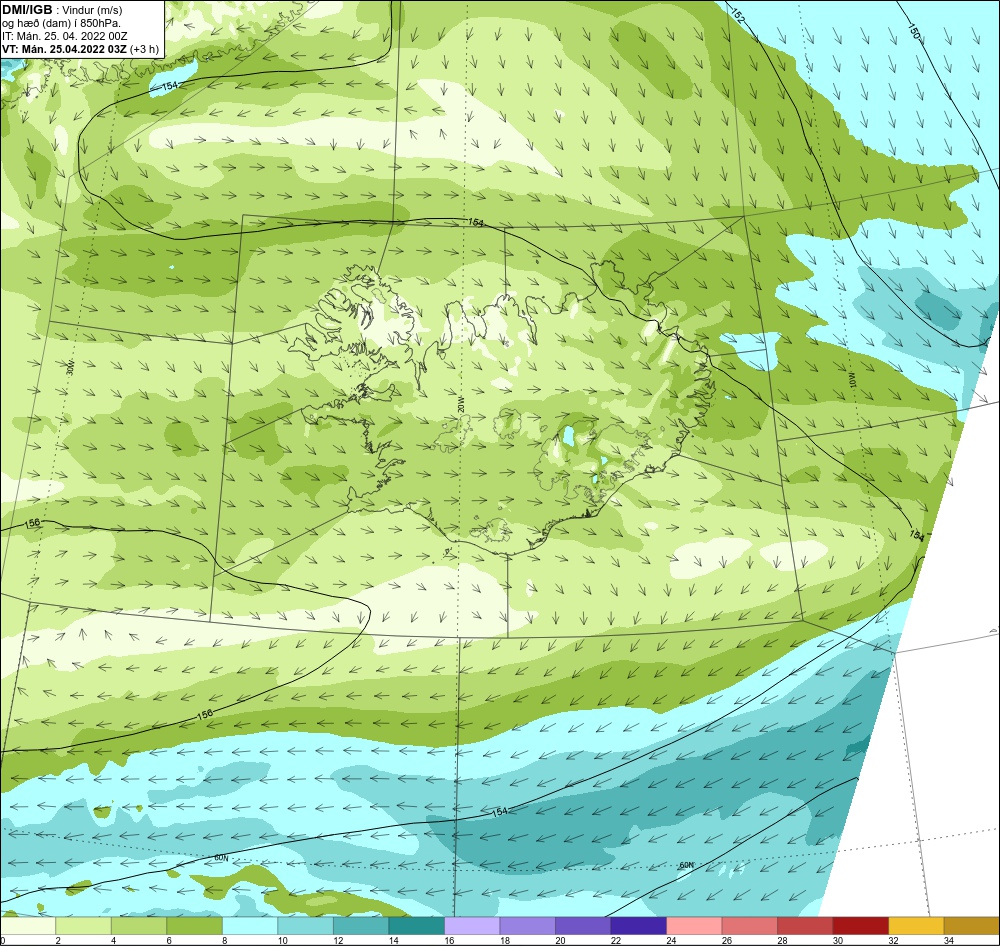Click the '156' label at the left map edge
1000x946 pixels.
coord(31,522)
